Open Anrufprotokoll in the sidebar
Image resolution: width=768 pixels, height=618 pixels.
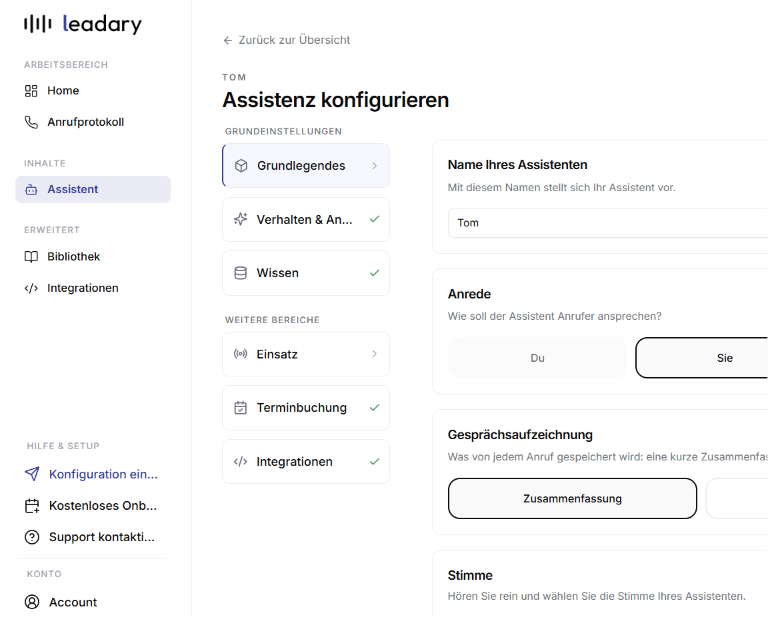coord(93,122)
